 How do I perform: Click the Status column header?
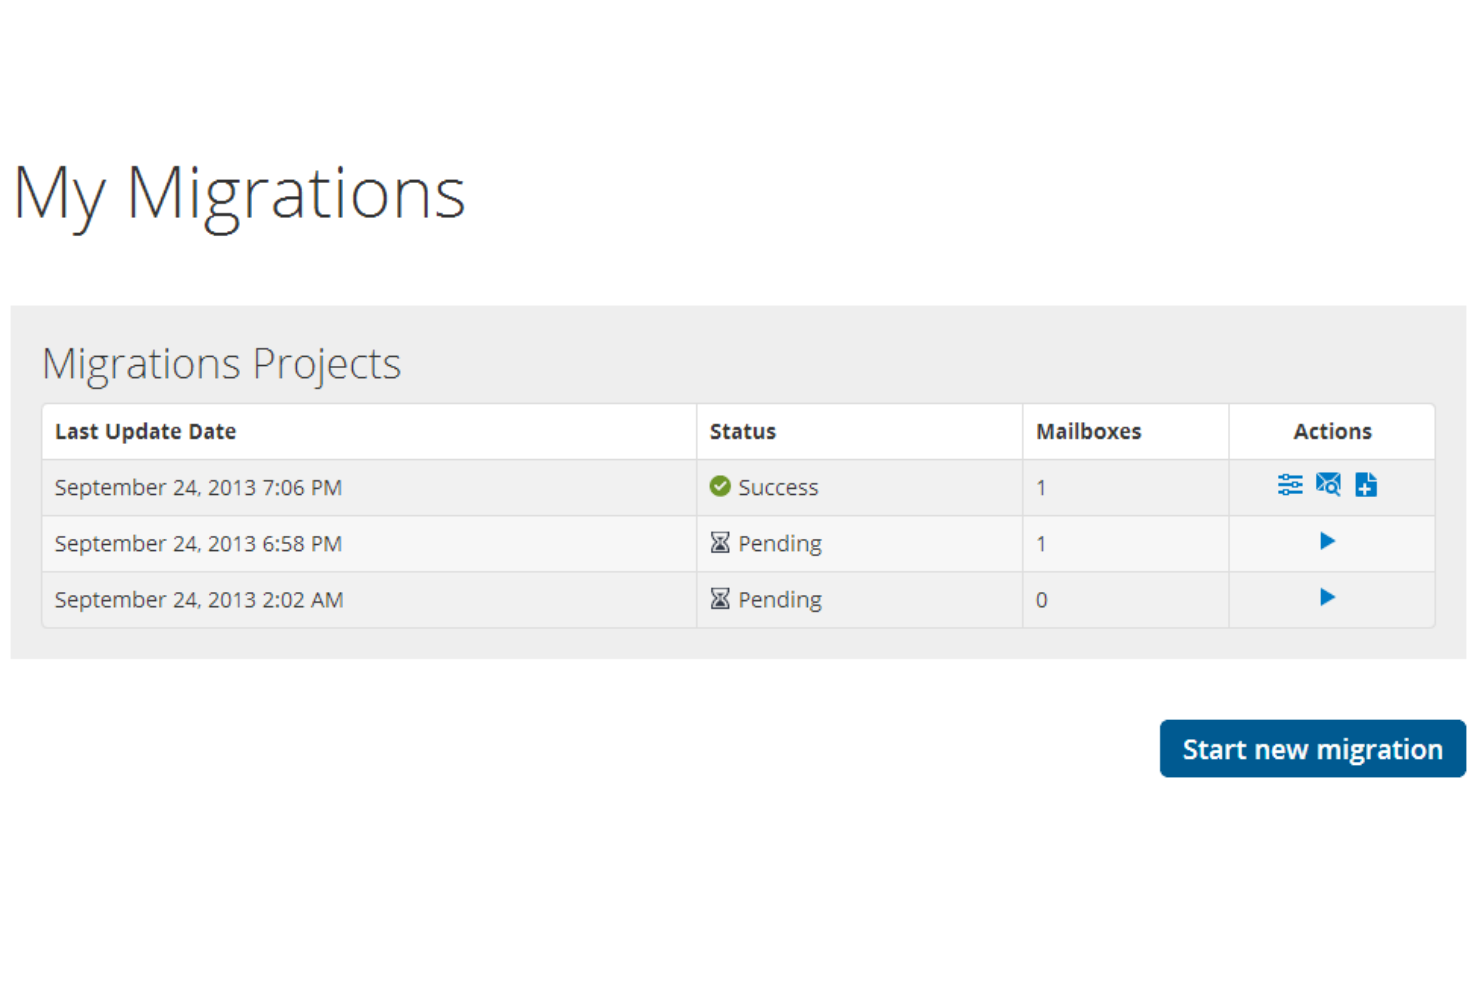[x=742, y=431]
